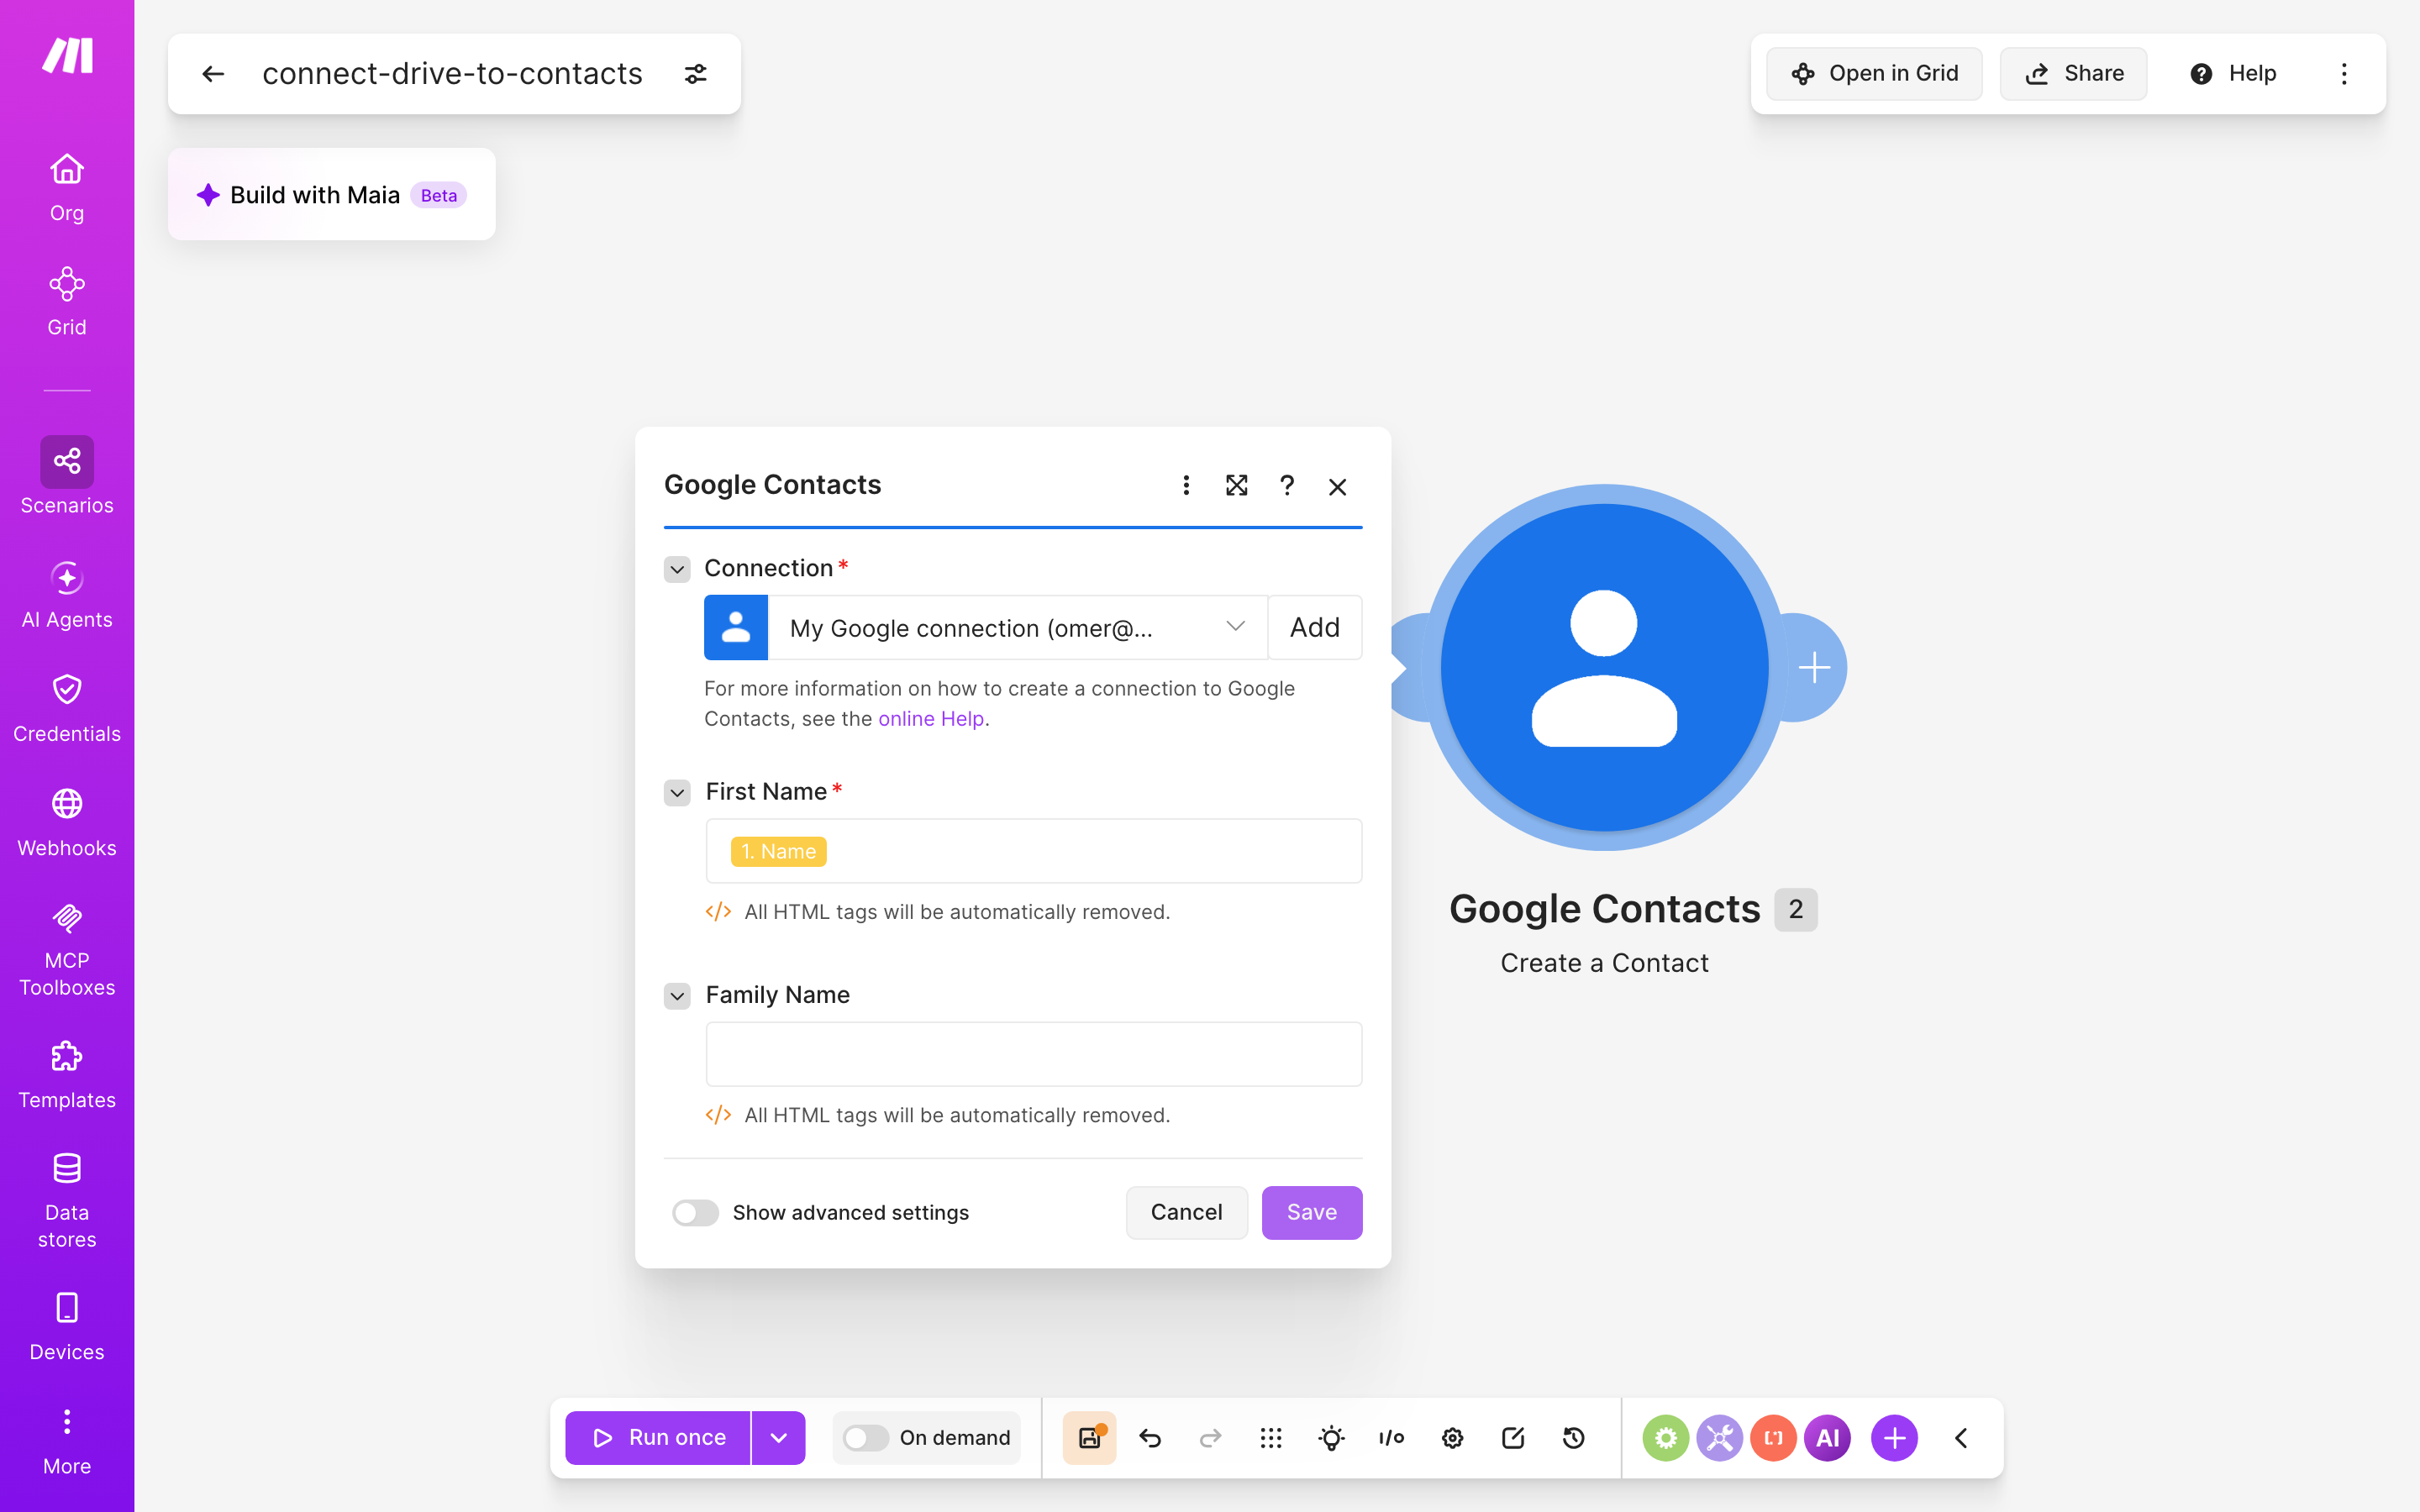This screenshot has width=2420, height=1512.
Task: Open Data stores section
Action: pos(67,1201)
